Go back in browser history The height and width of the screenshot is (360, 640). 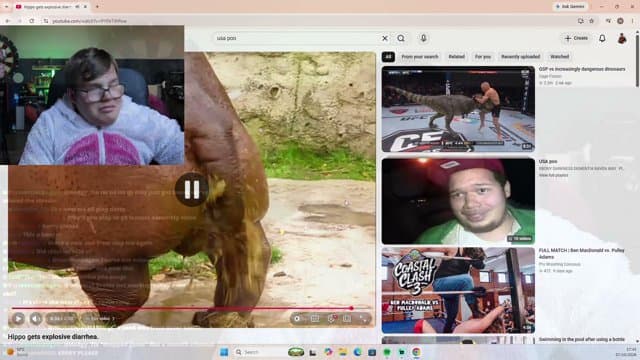click(x=8, y=21)
